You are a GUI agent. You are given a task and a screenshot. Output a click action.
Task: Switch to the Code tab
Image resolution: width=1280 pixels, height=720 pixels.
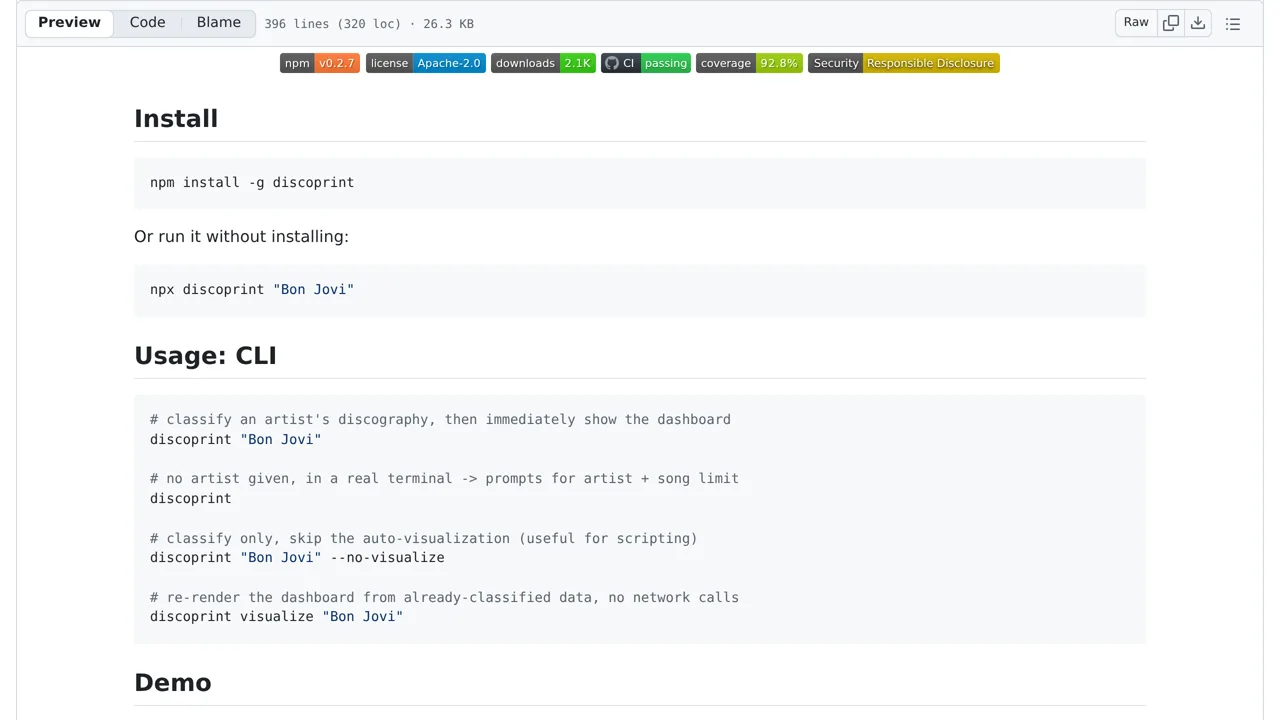click(147, 23)
